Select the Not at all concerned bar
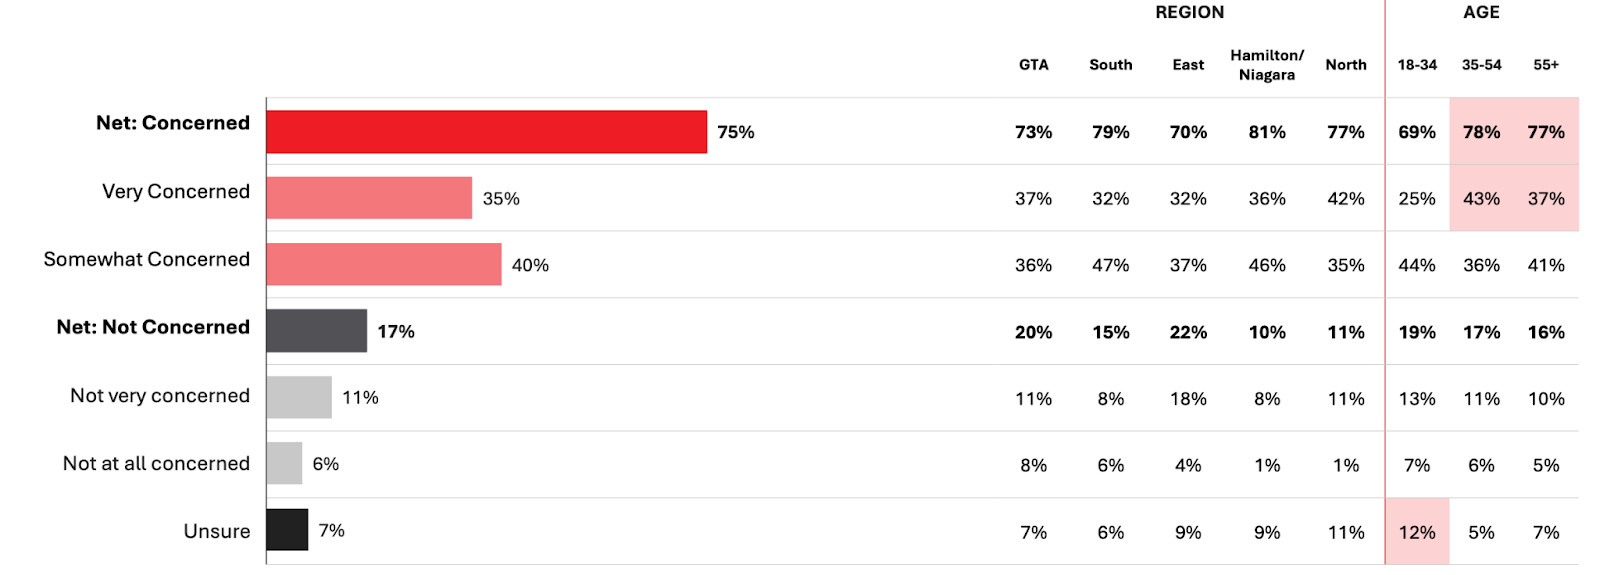The height and width of the screenshot is (575, 1600). (x=284, y=463)
